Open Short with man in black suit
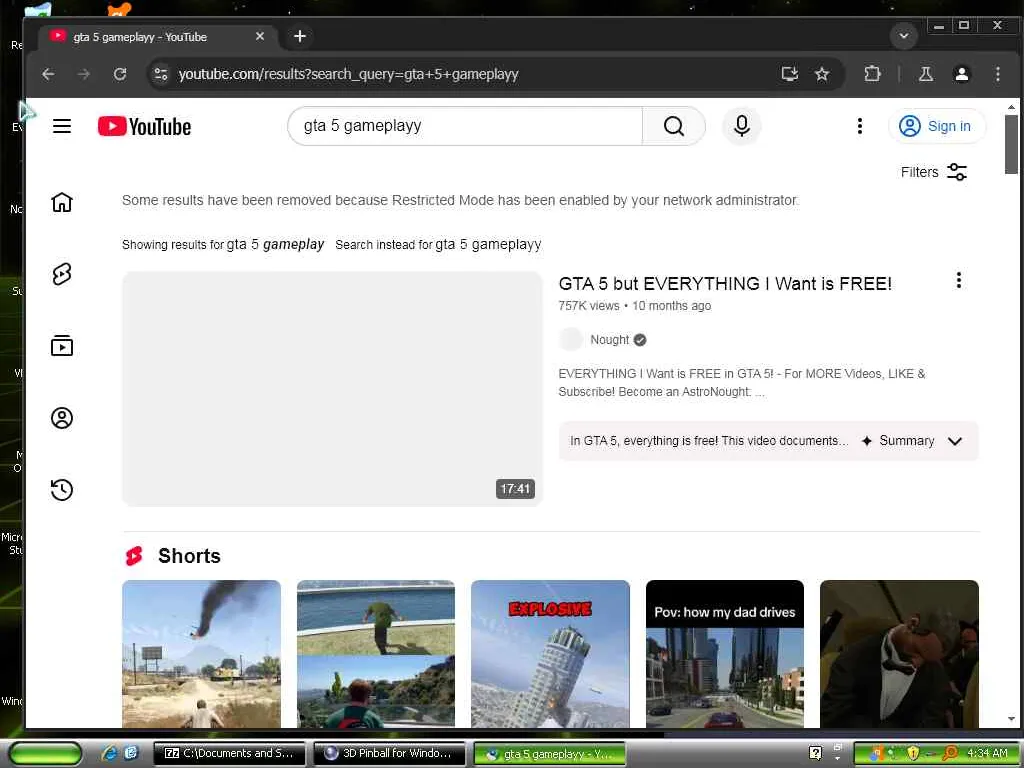This screenshot has width=1024, height=768. click(899, 654)
